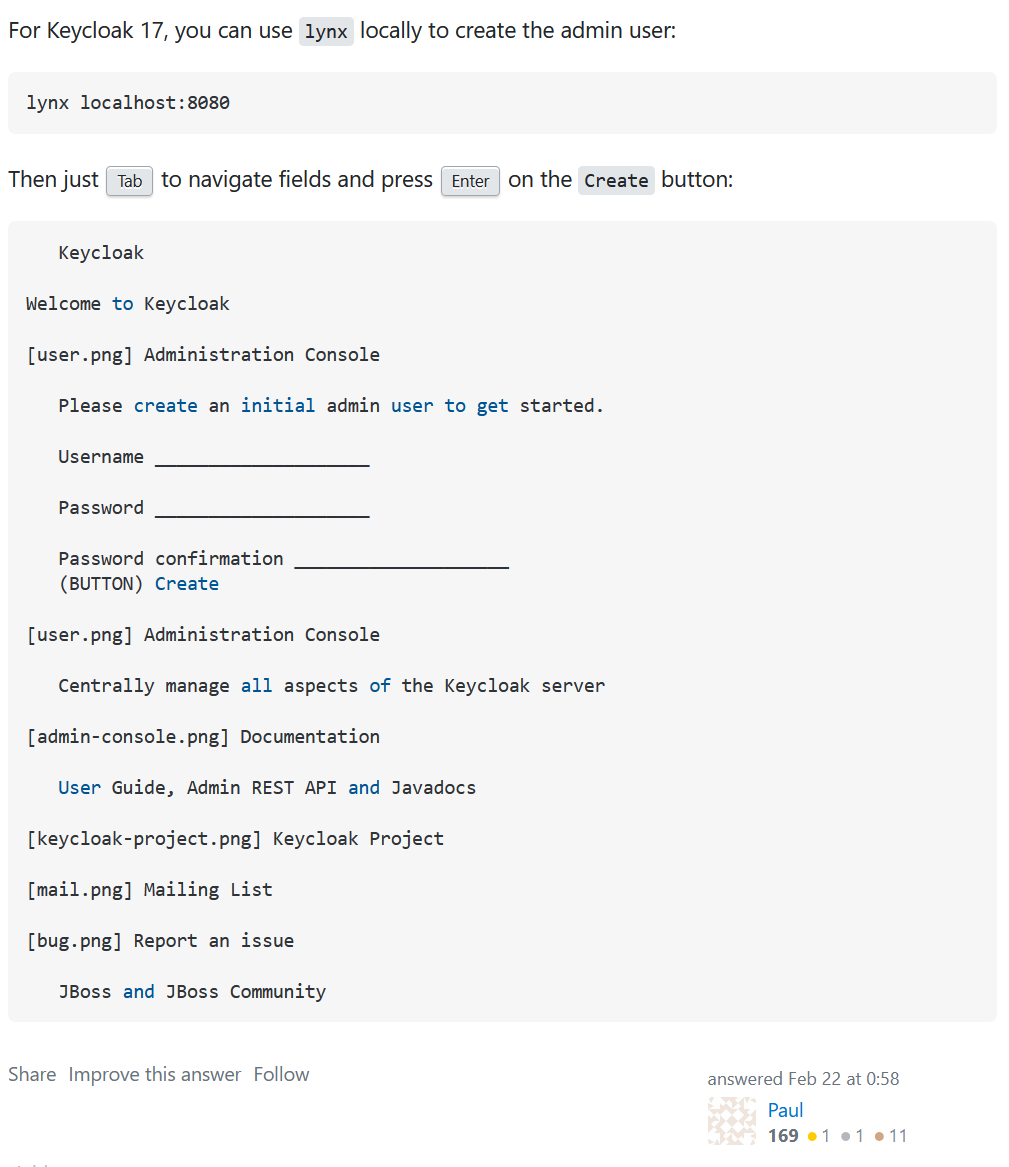This screenshot has width=1009, height=1167.
Task: Click the Tab keyboard key element
Action: click(x=129, y=181)
